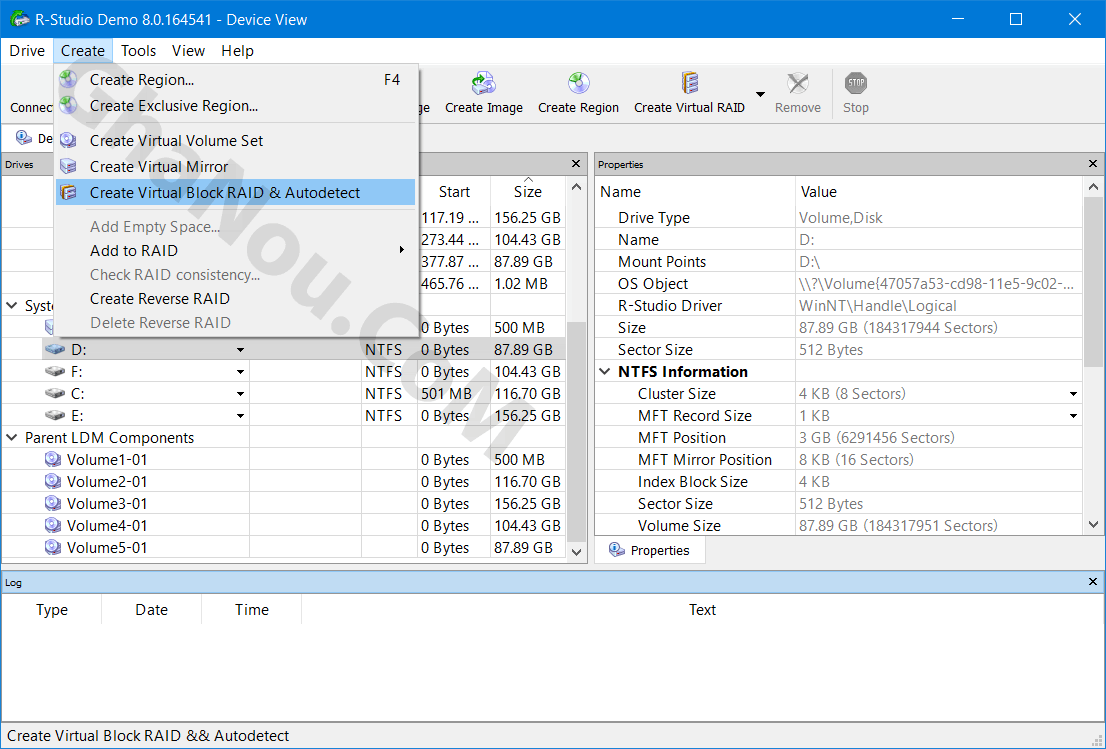Viewport: 1106px width, 749px height.
Task: Click the Create Exclusive Region menu icon
Action: pos(68,106)
